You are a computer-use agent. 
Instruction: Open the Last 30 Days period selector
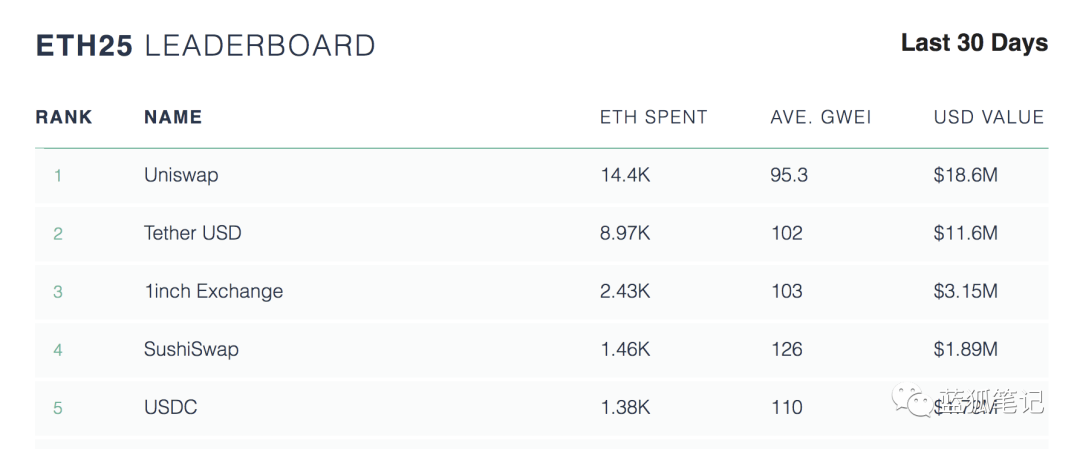click(974, 43)
